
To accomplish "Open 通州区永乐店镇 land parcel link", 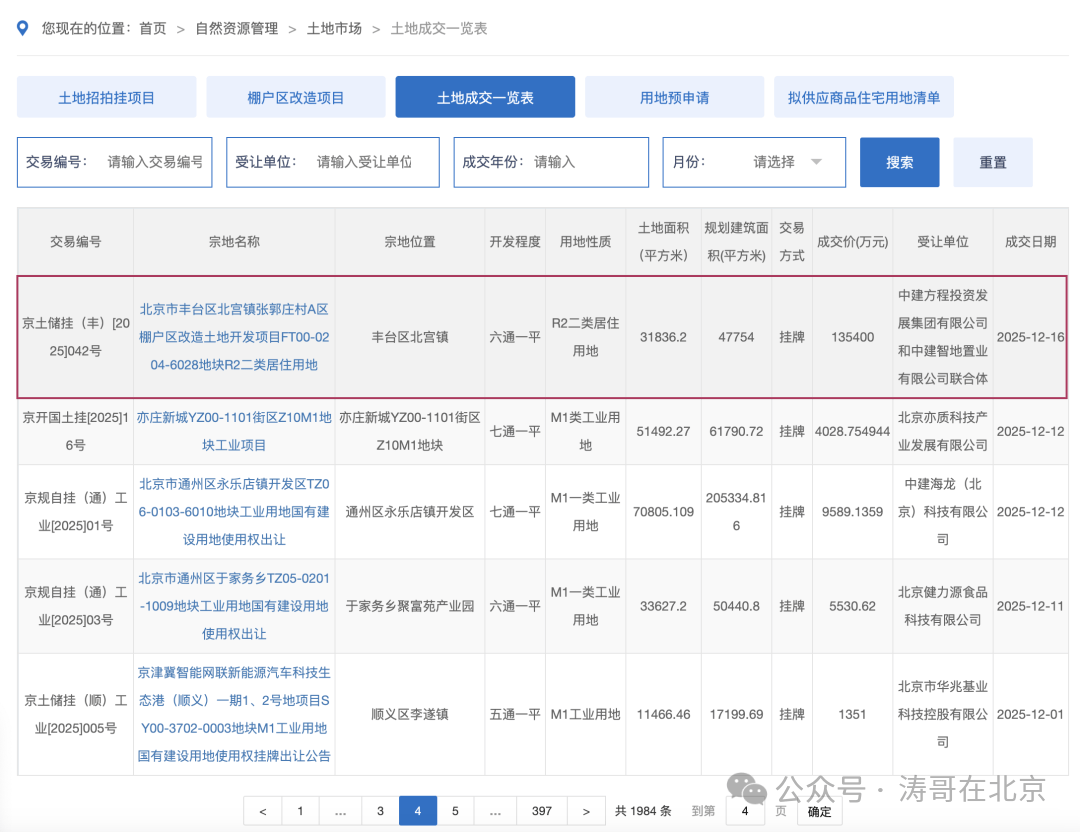I will pos(234,511).
